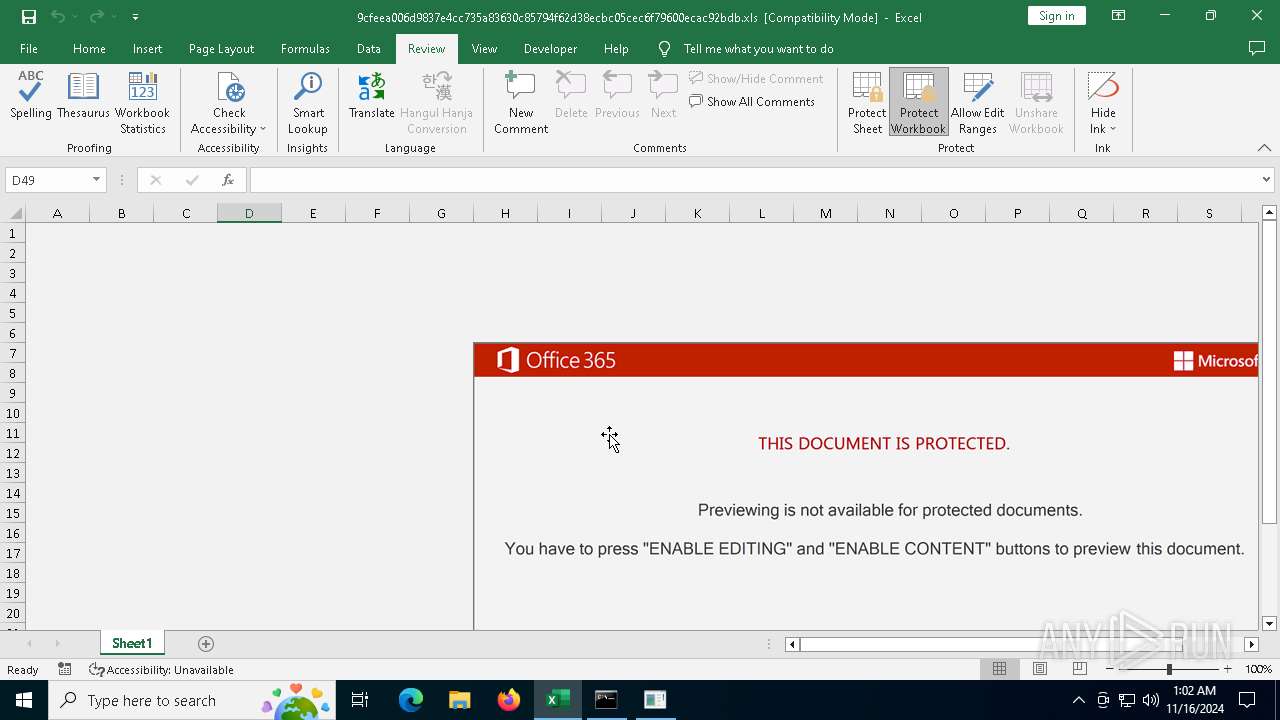
Task: Click the 100% zoom level
Action: pyautogui.click(x=1258, y=669)
